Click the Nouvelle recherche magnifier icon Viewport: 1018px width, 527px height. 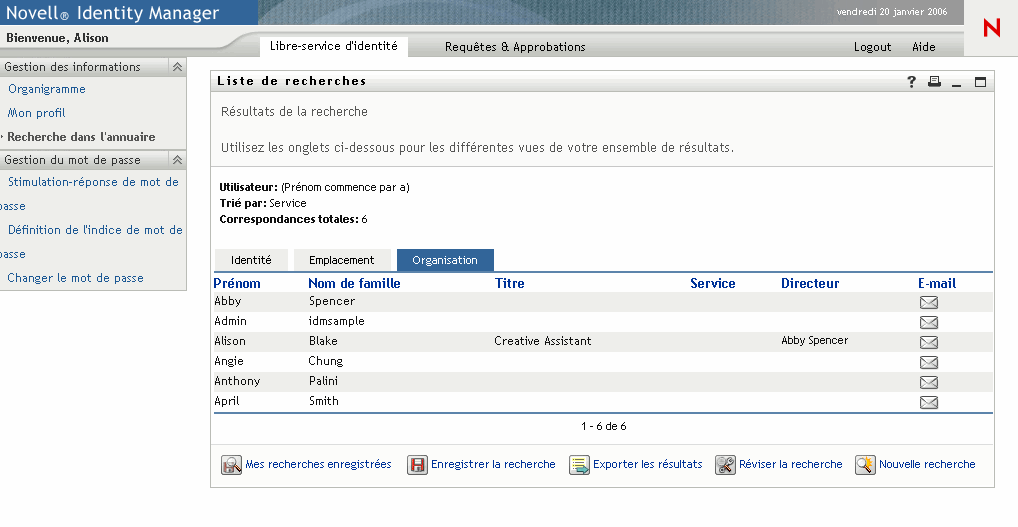coord(865,465)
